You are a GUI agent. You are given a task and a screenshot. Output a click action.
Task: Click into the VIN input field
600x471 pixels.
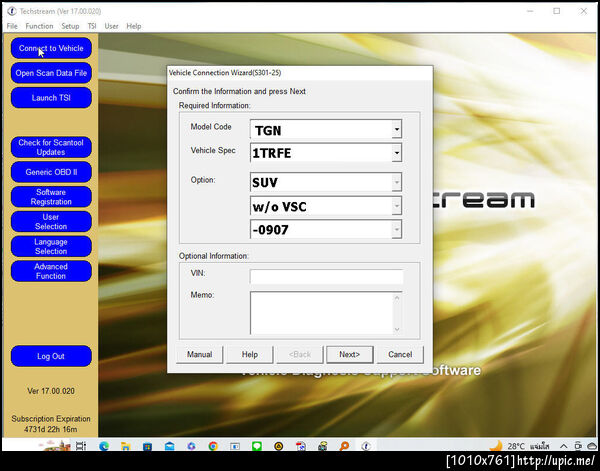coord(326,277)
